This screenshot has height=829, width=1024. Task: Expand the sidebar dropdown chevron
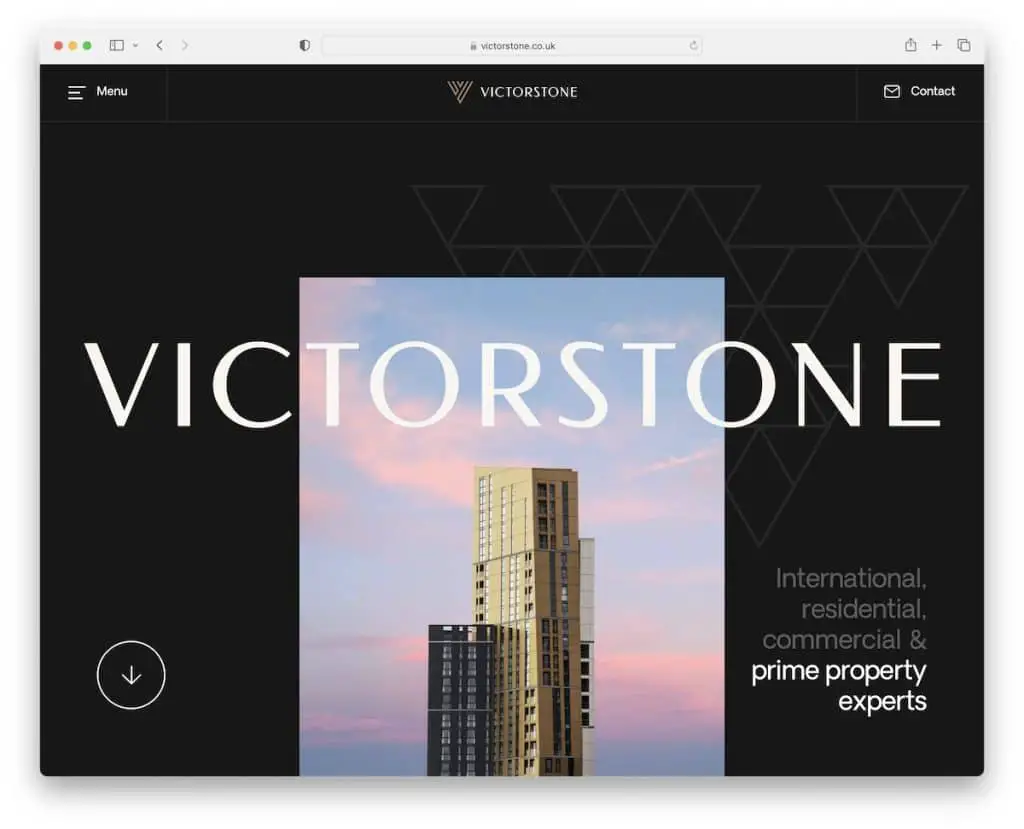135,46
